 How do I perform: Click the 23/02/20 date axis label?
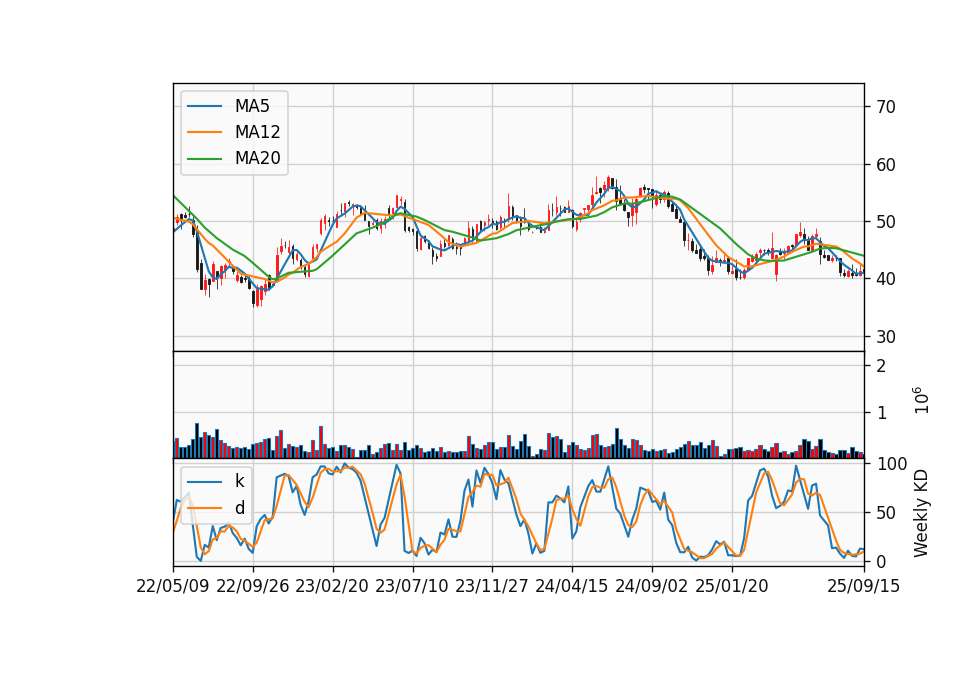coord(332,586)
